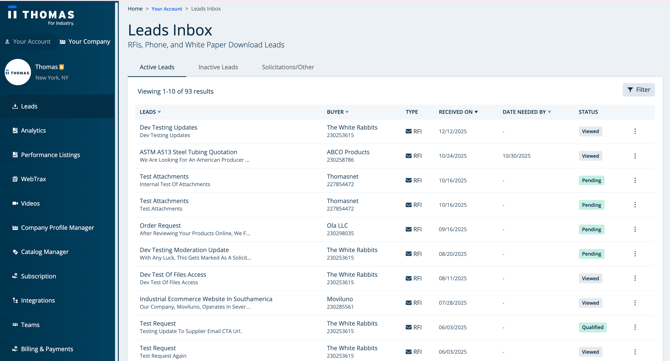The width and height of the screenshot is (670, 361).
Task: Click the TYPE column header
Action: pyautogui.click(x=411, y=112)
